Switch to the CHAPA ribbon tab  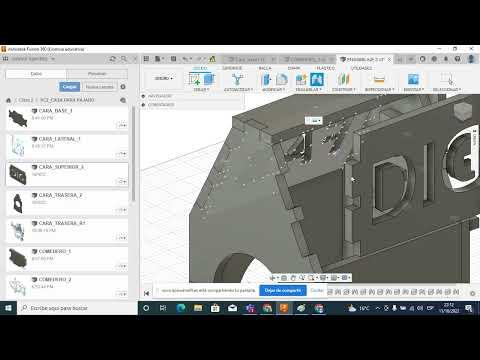click(294, 68)
